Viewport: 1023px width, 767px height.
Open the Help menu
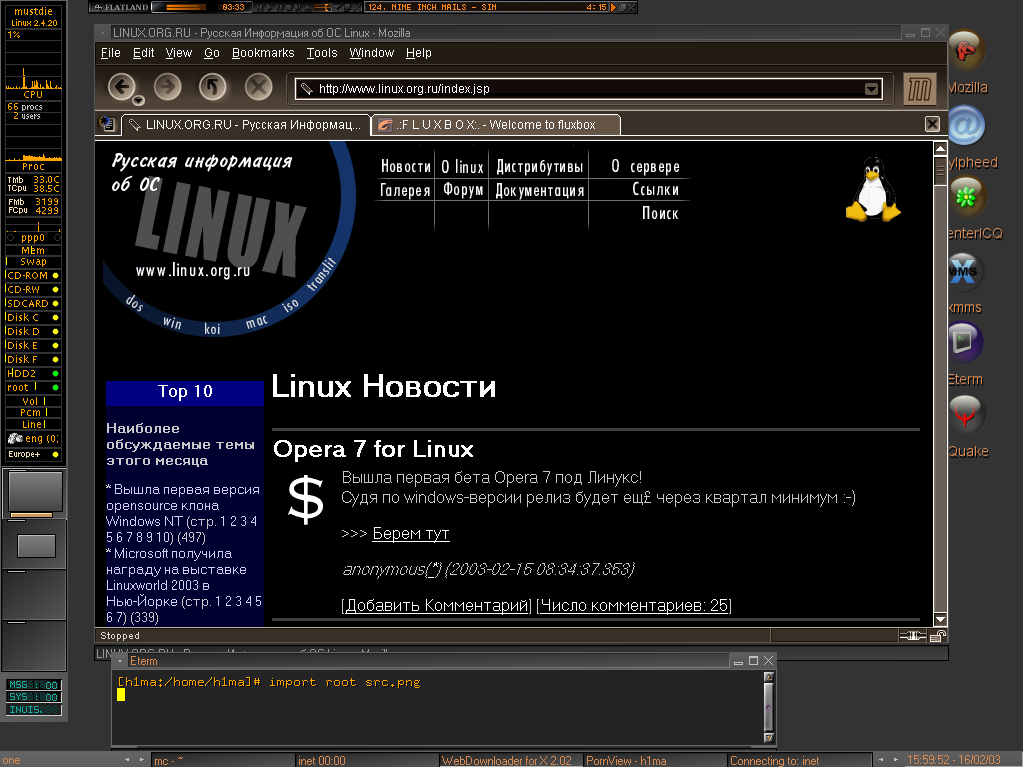(418, 53)
